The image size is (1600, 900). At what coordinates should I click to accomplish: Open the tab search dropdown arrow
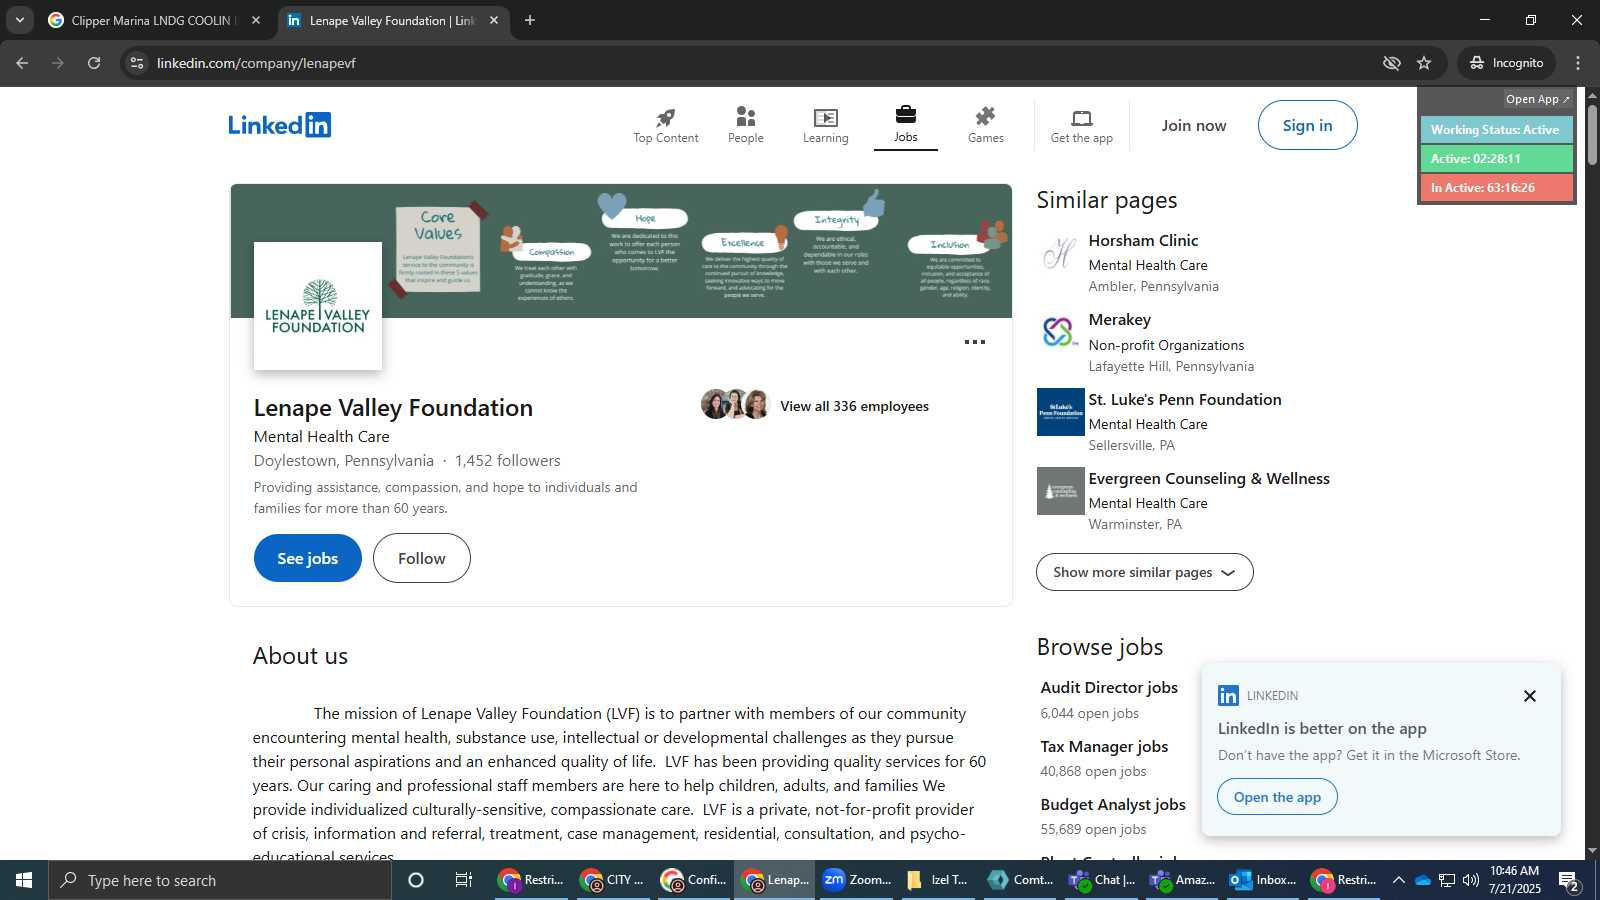19,20
